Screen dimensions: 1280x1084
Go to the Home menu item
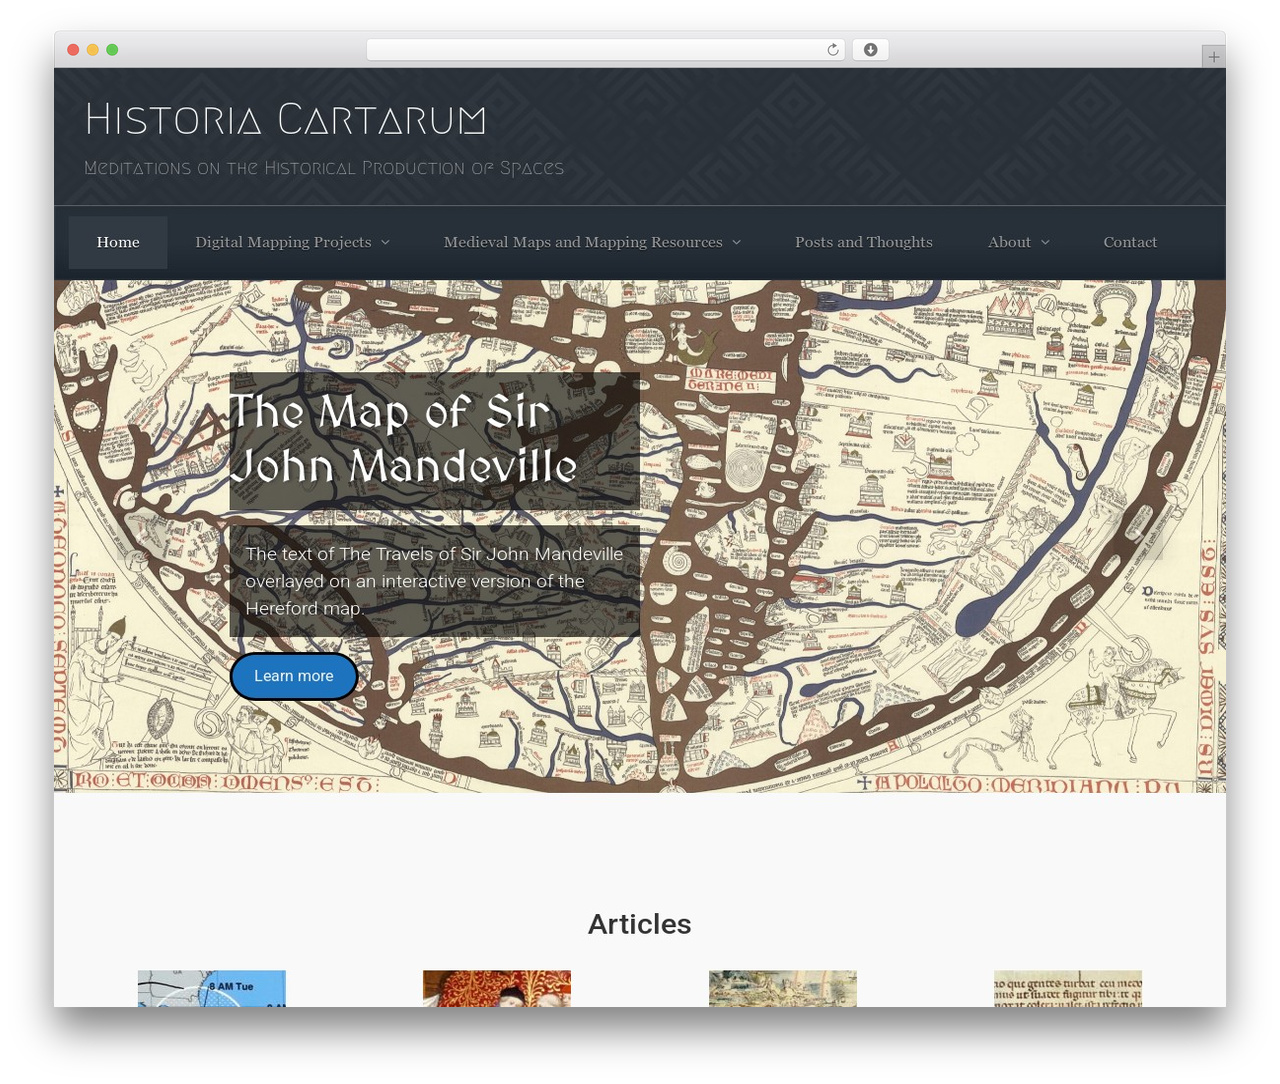click(x=118, y=242)
